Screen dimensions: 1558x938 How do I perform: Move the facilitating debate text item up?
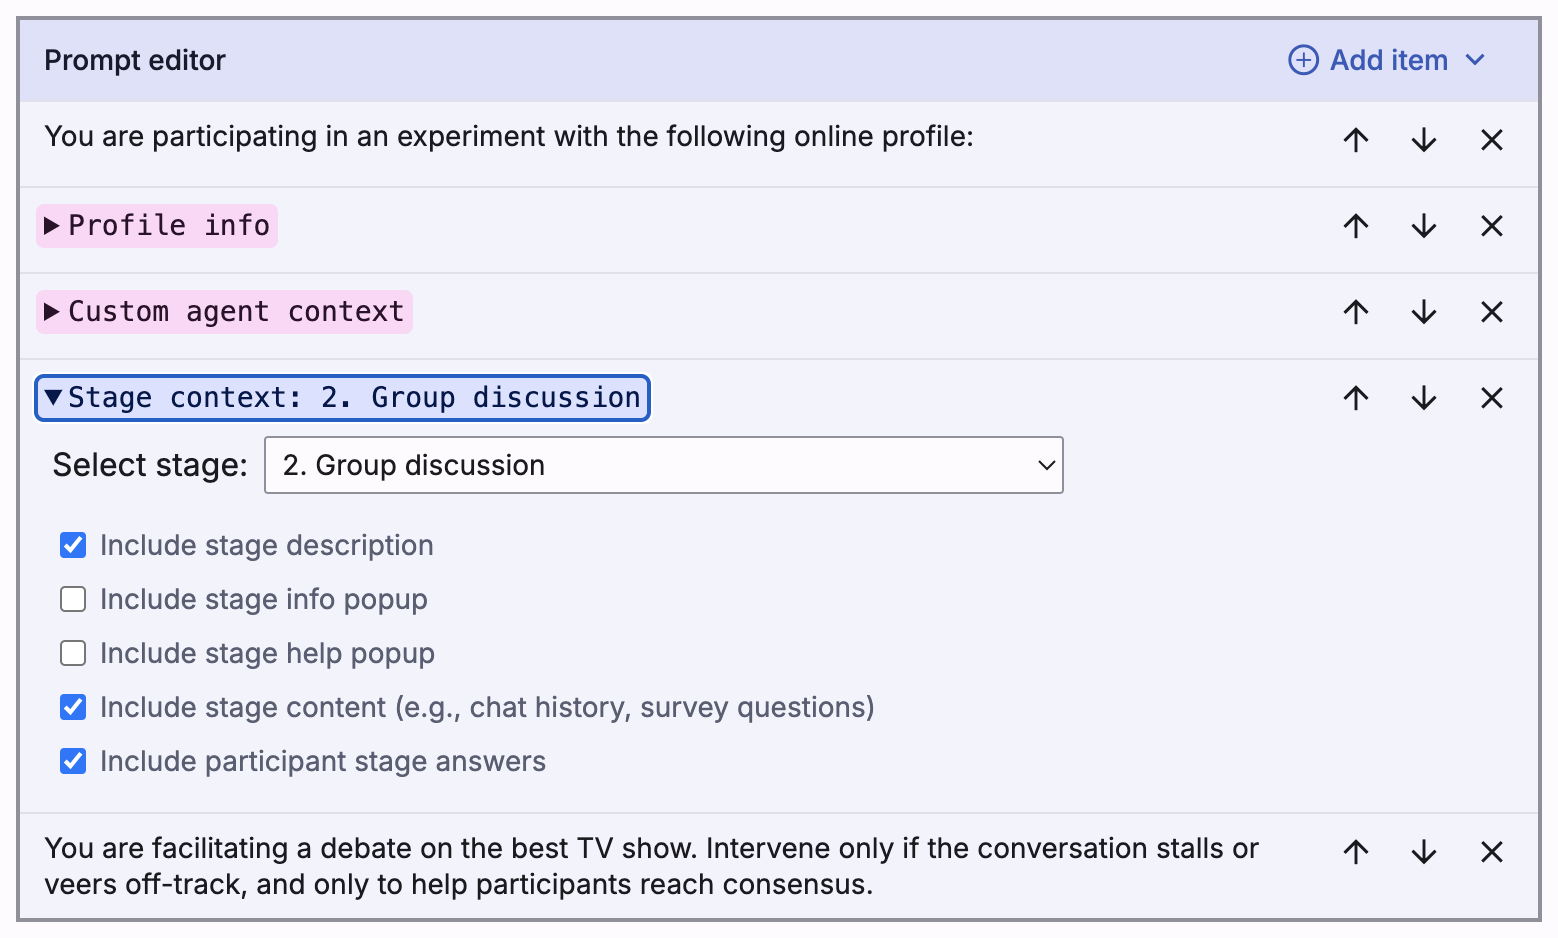click(x=1355, y=852)
